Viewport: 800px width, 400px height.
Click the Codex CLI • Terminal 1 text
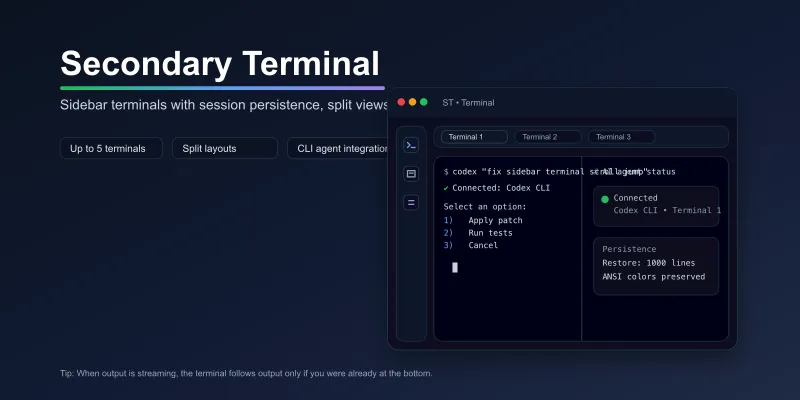click(667, 210)
